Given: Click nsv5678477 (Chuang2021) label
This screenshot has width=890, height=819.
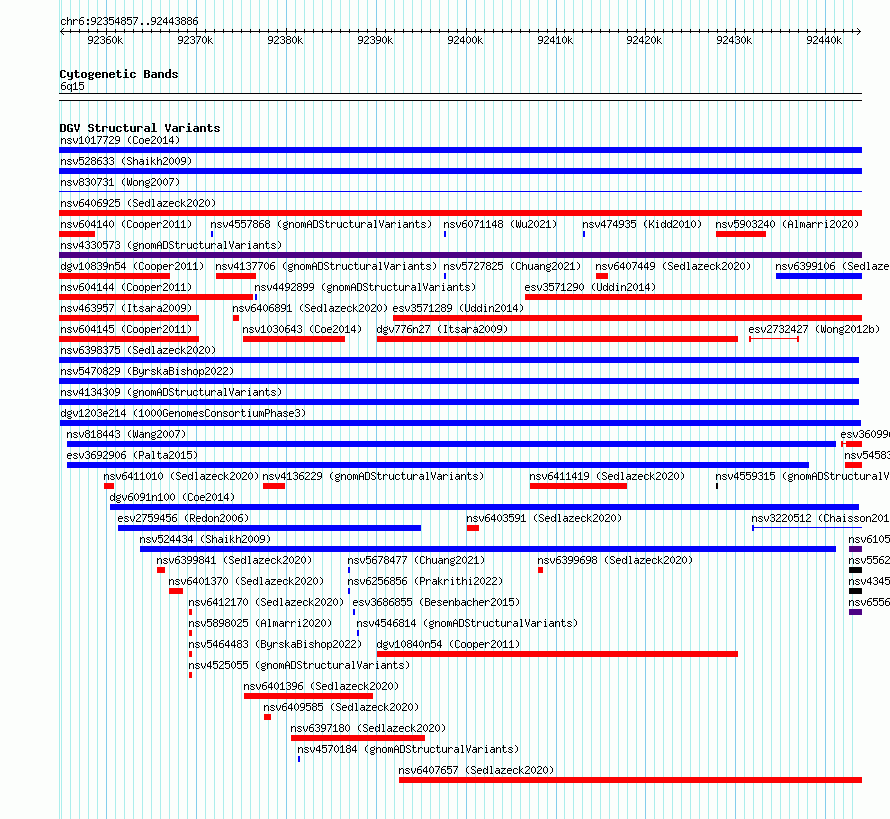Looking at the screenshot, I should click(416, 560).
